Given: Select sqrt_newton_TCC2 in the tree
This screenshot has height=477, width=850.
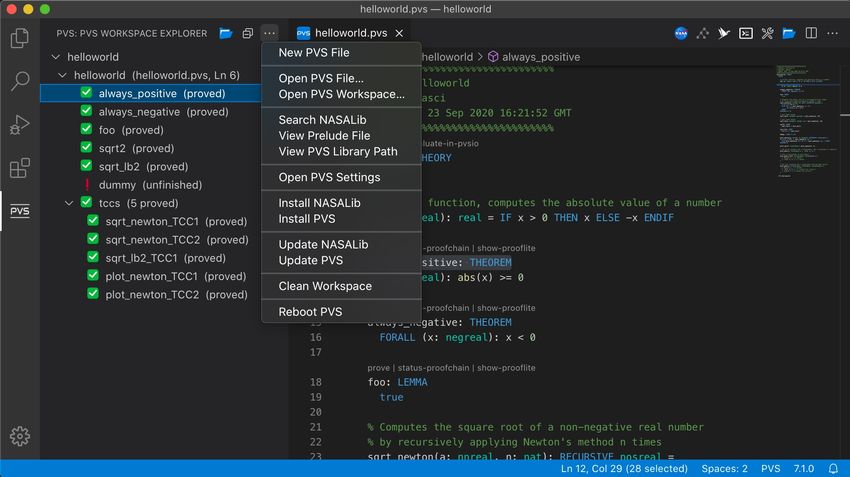Looking at the screenshot, I should [151, 240].
